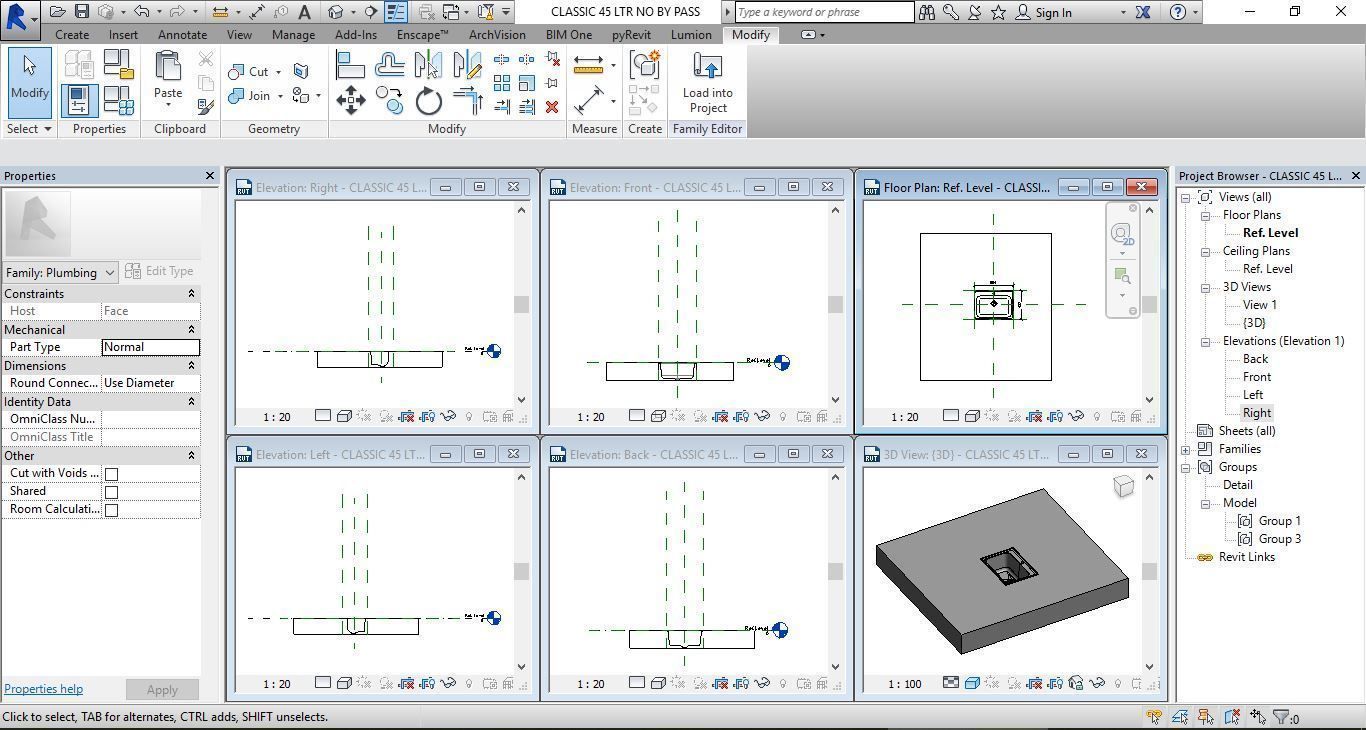Activate the Rotate tool
This screenshot has height=730, width=1366.
click(428, 100)
